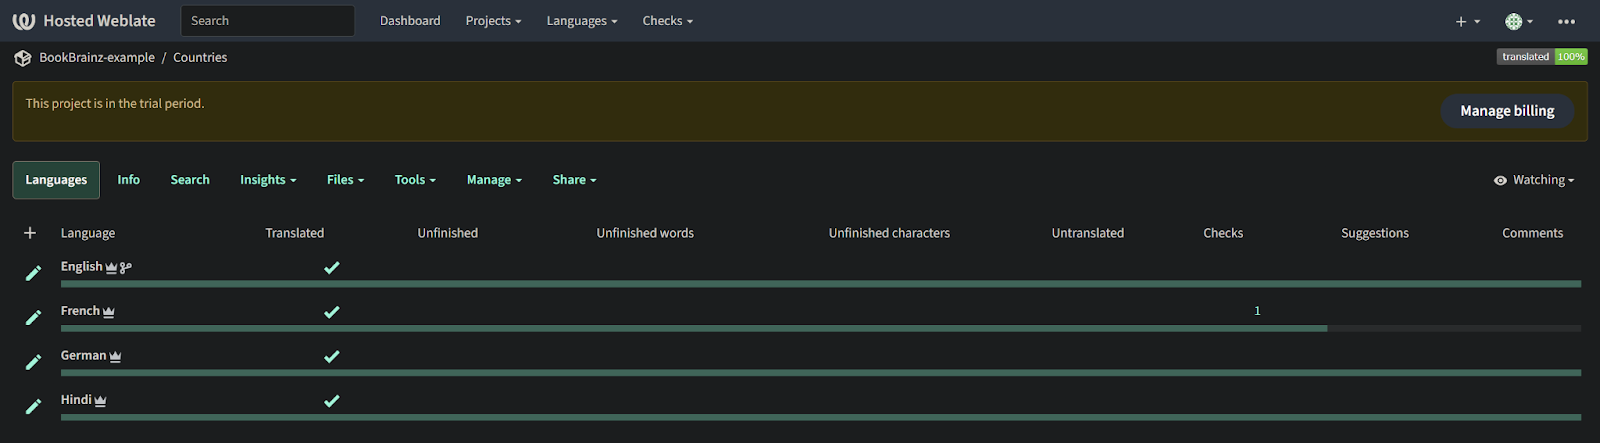1600x443 pixels.
Task: Open the English language link
Action: coord(81,267)
